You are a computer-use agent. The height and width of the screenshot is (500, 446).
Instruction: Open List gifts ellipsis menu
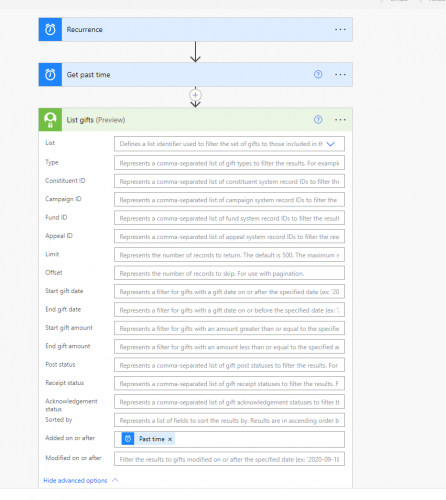click(x=340, y=119)
